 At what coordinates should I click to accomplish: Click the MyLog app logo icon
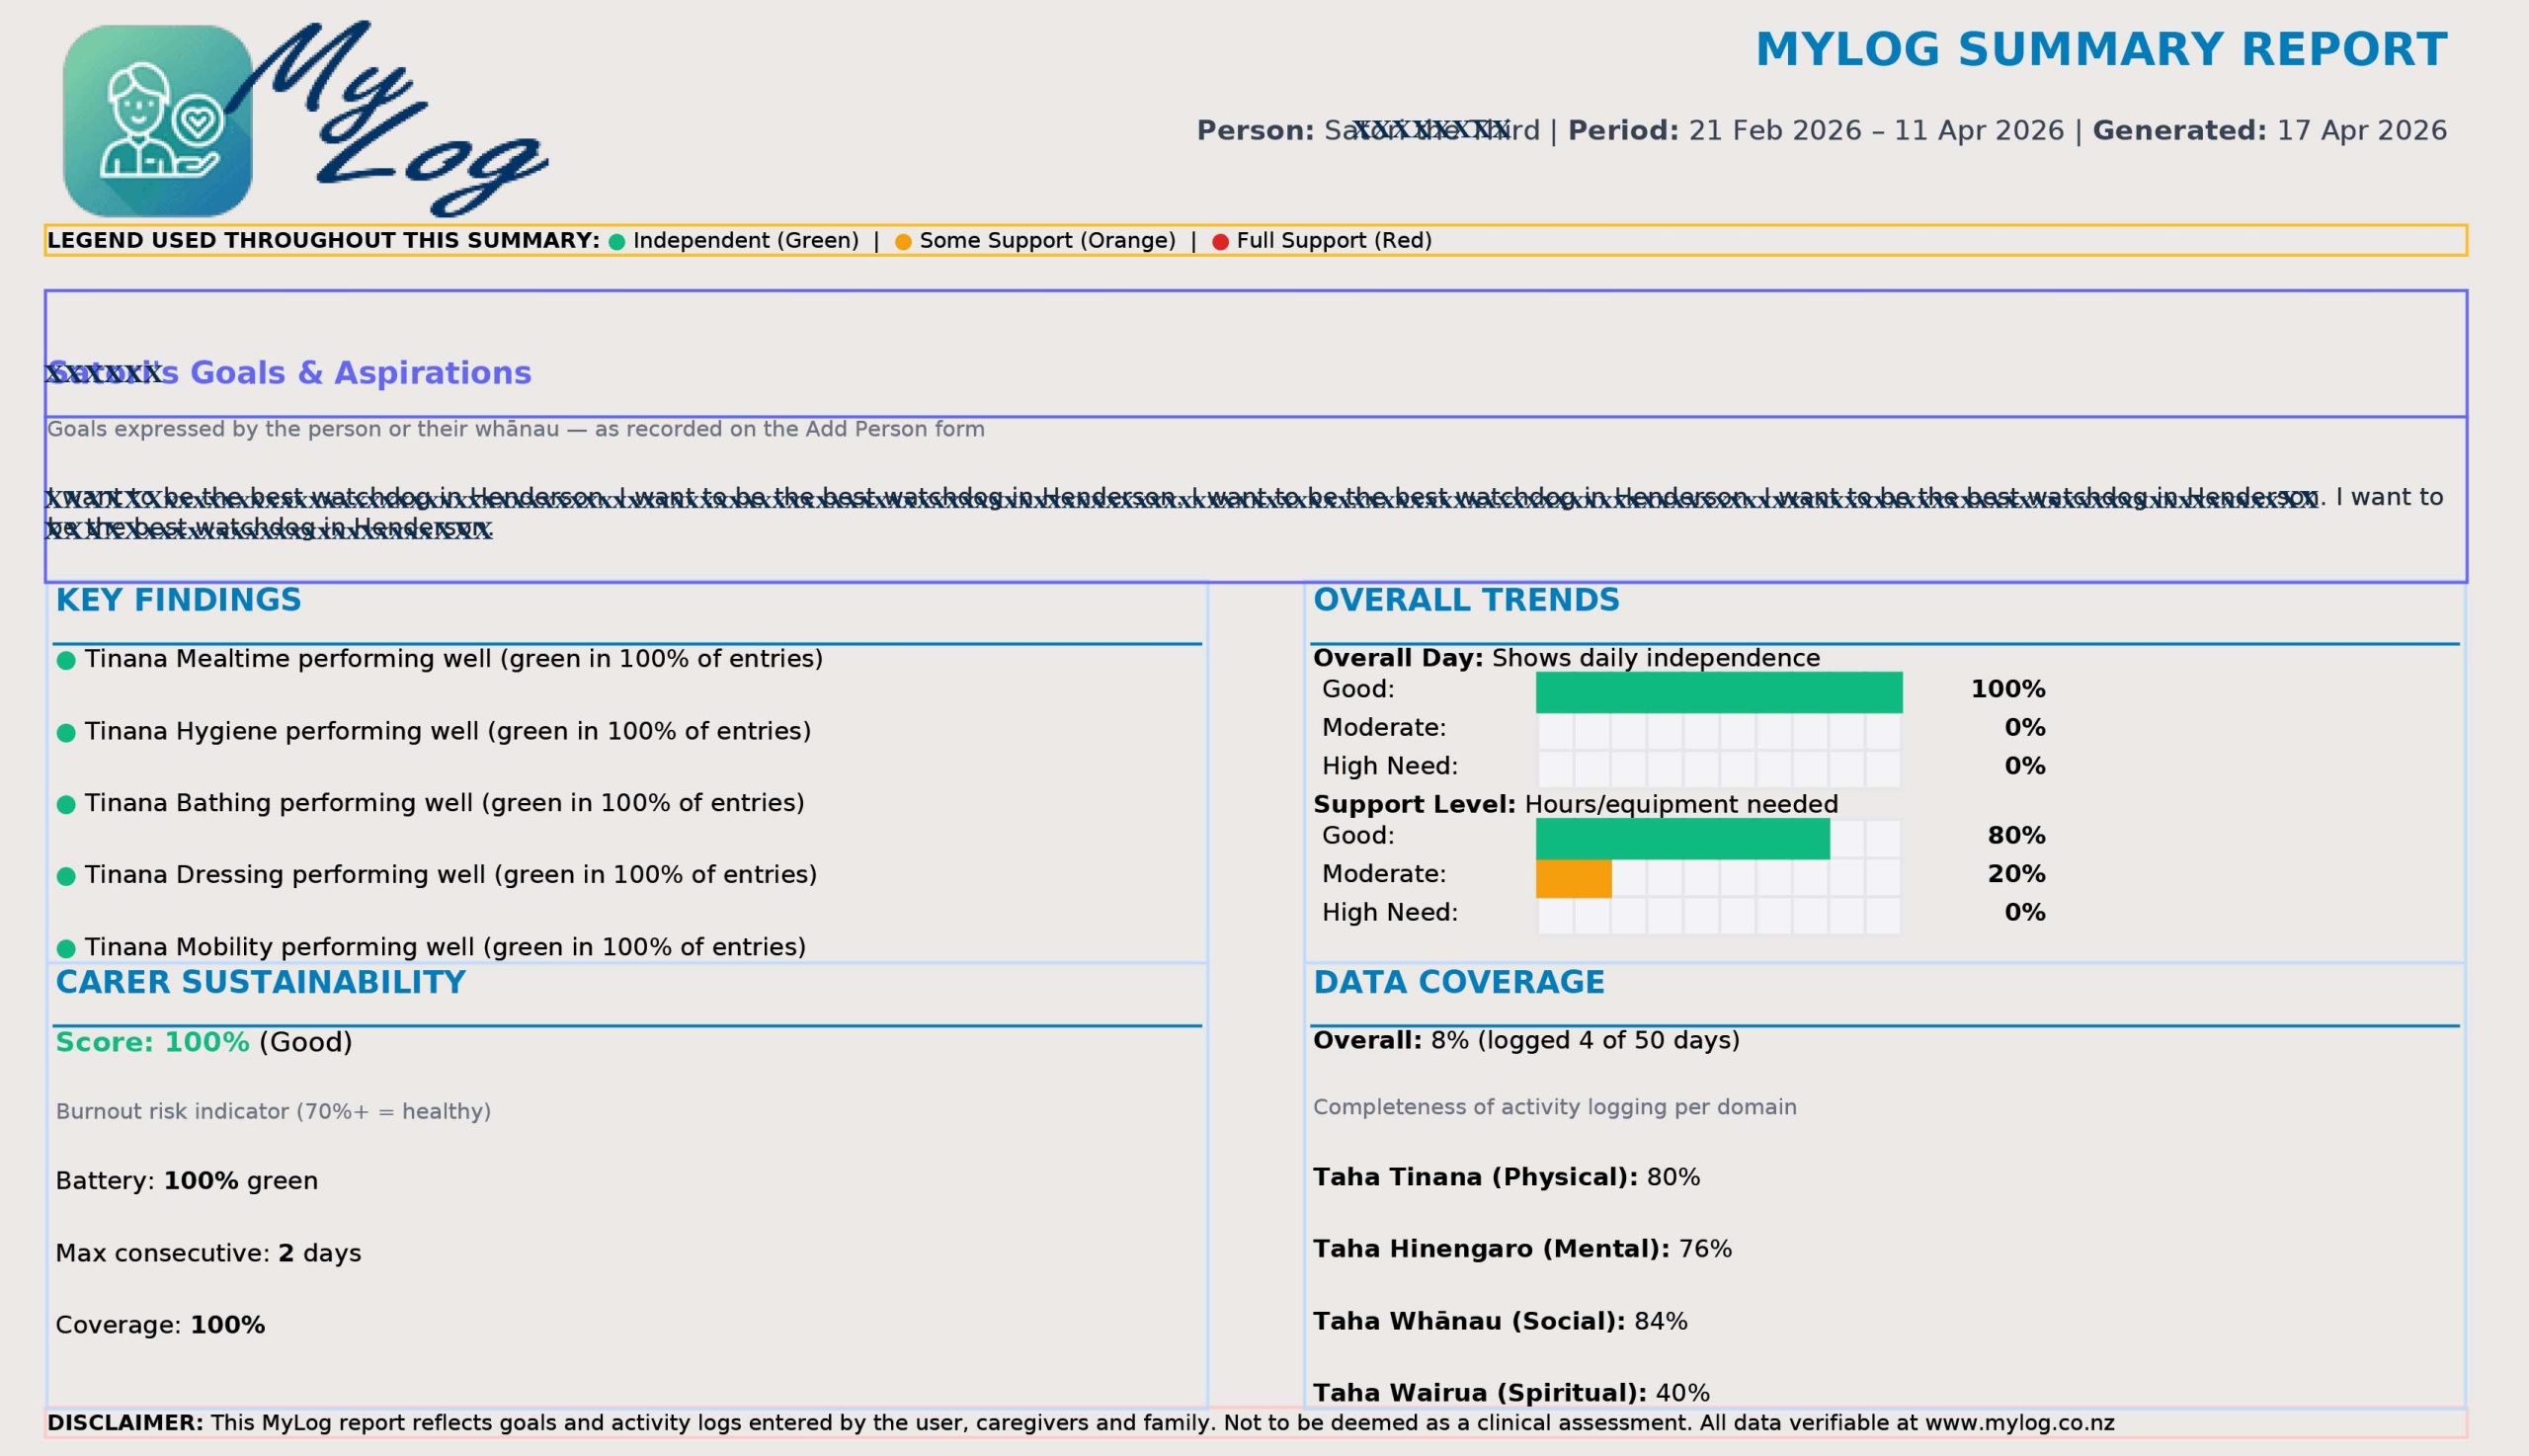pos(157,121)
